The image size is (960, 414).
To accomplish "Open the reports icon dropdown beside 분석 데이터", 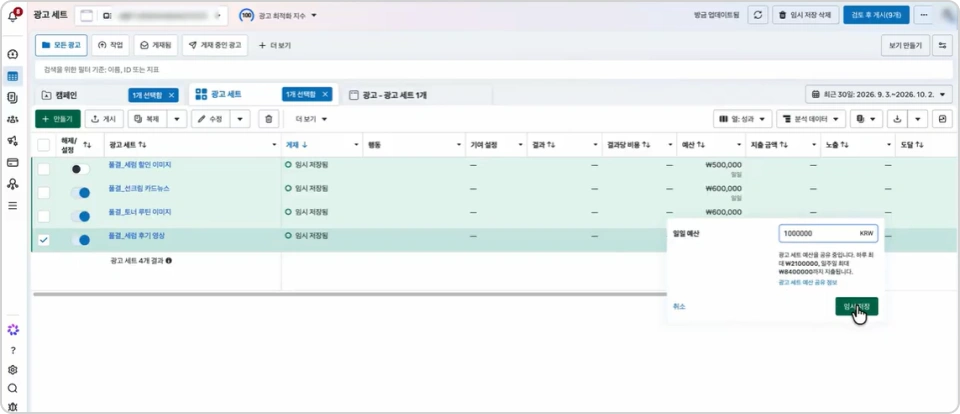I will 866,119.
